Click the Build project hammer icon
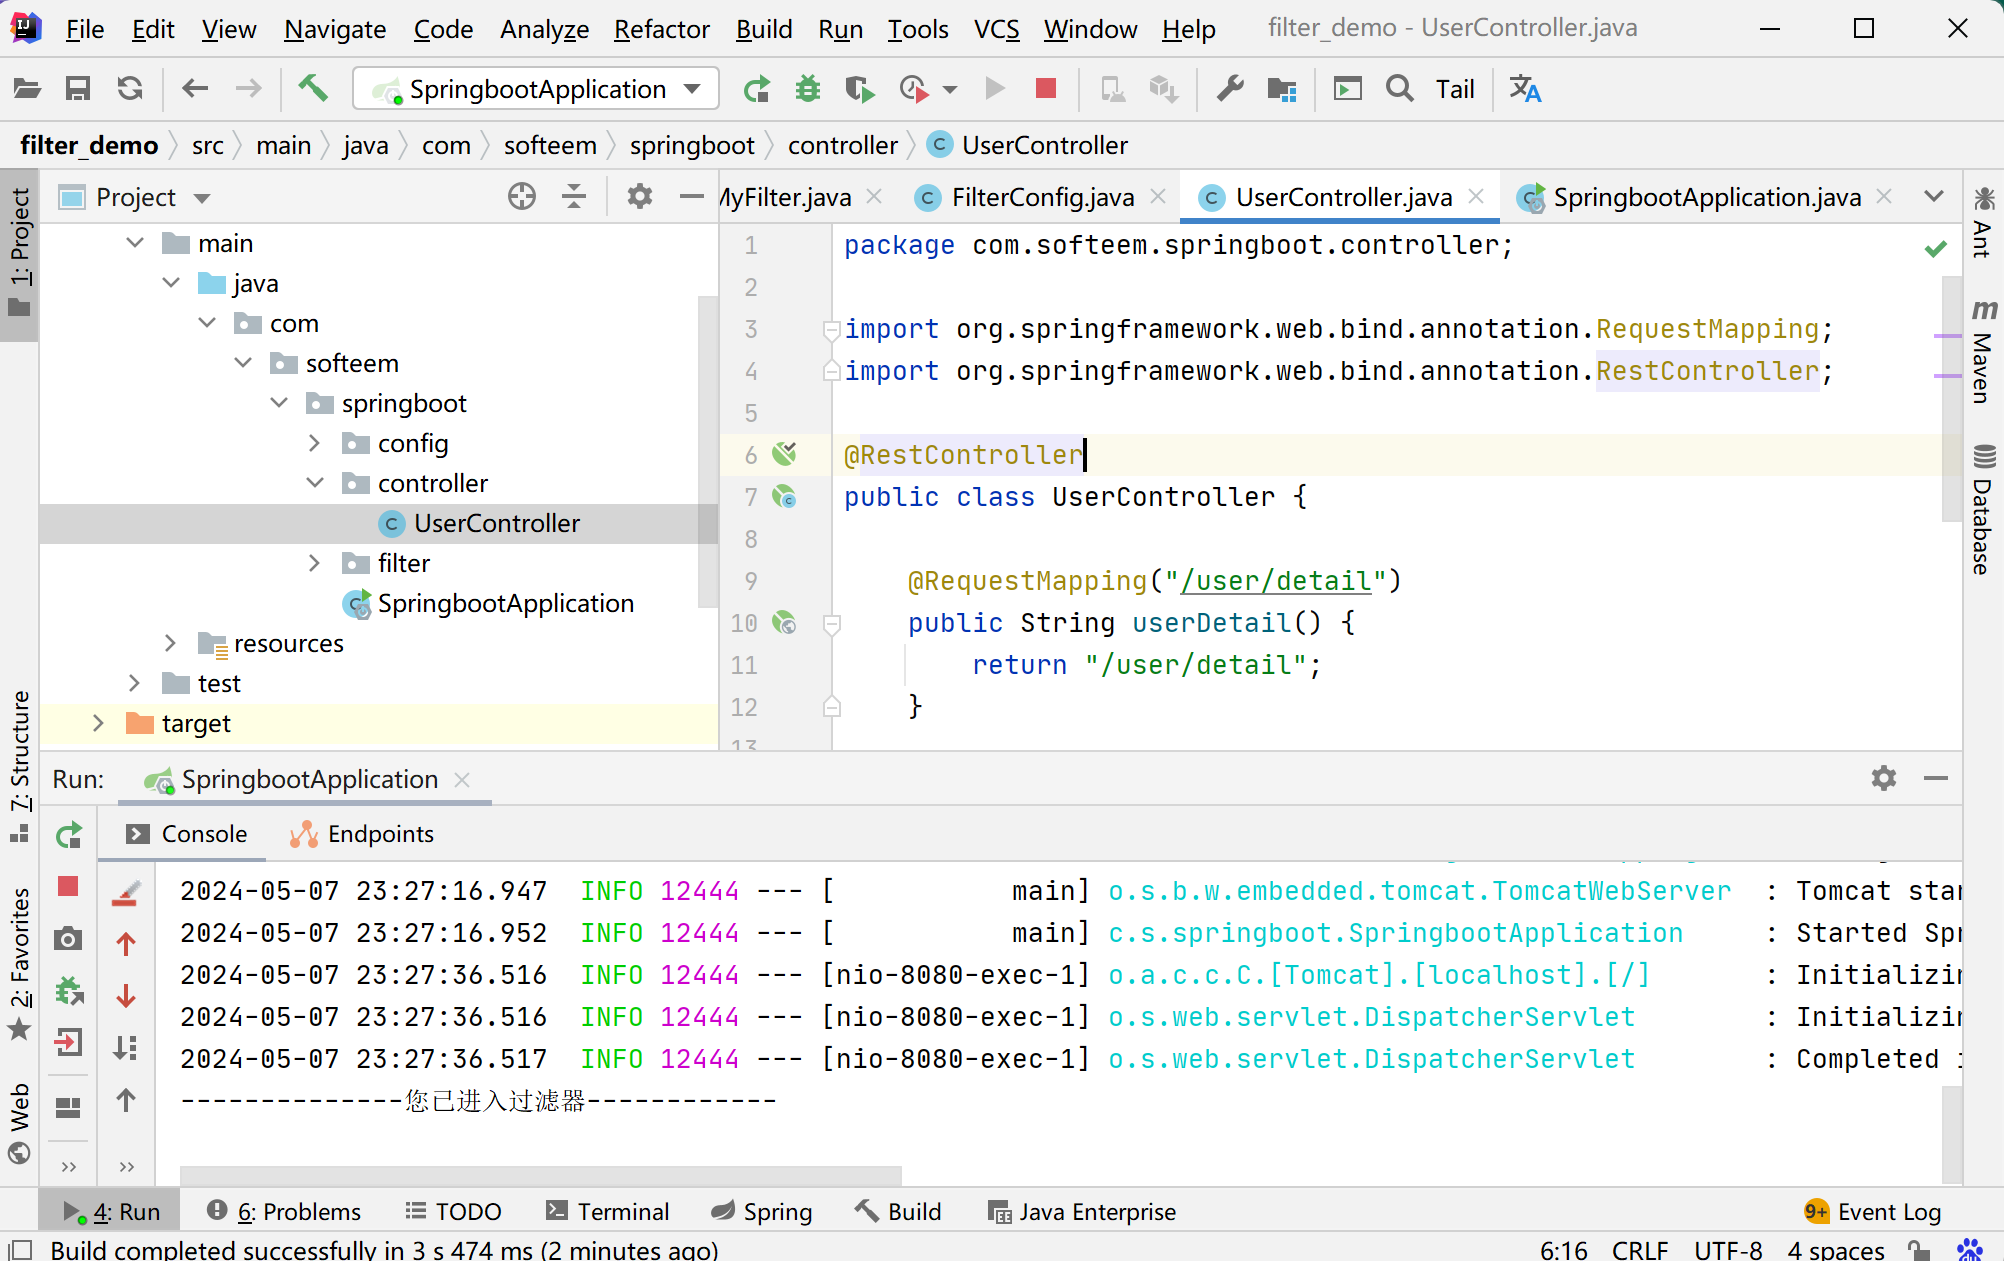 (313, 89)
